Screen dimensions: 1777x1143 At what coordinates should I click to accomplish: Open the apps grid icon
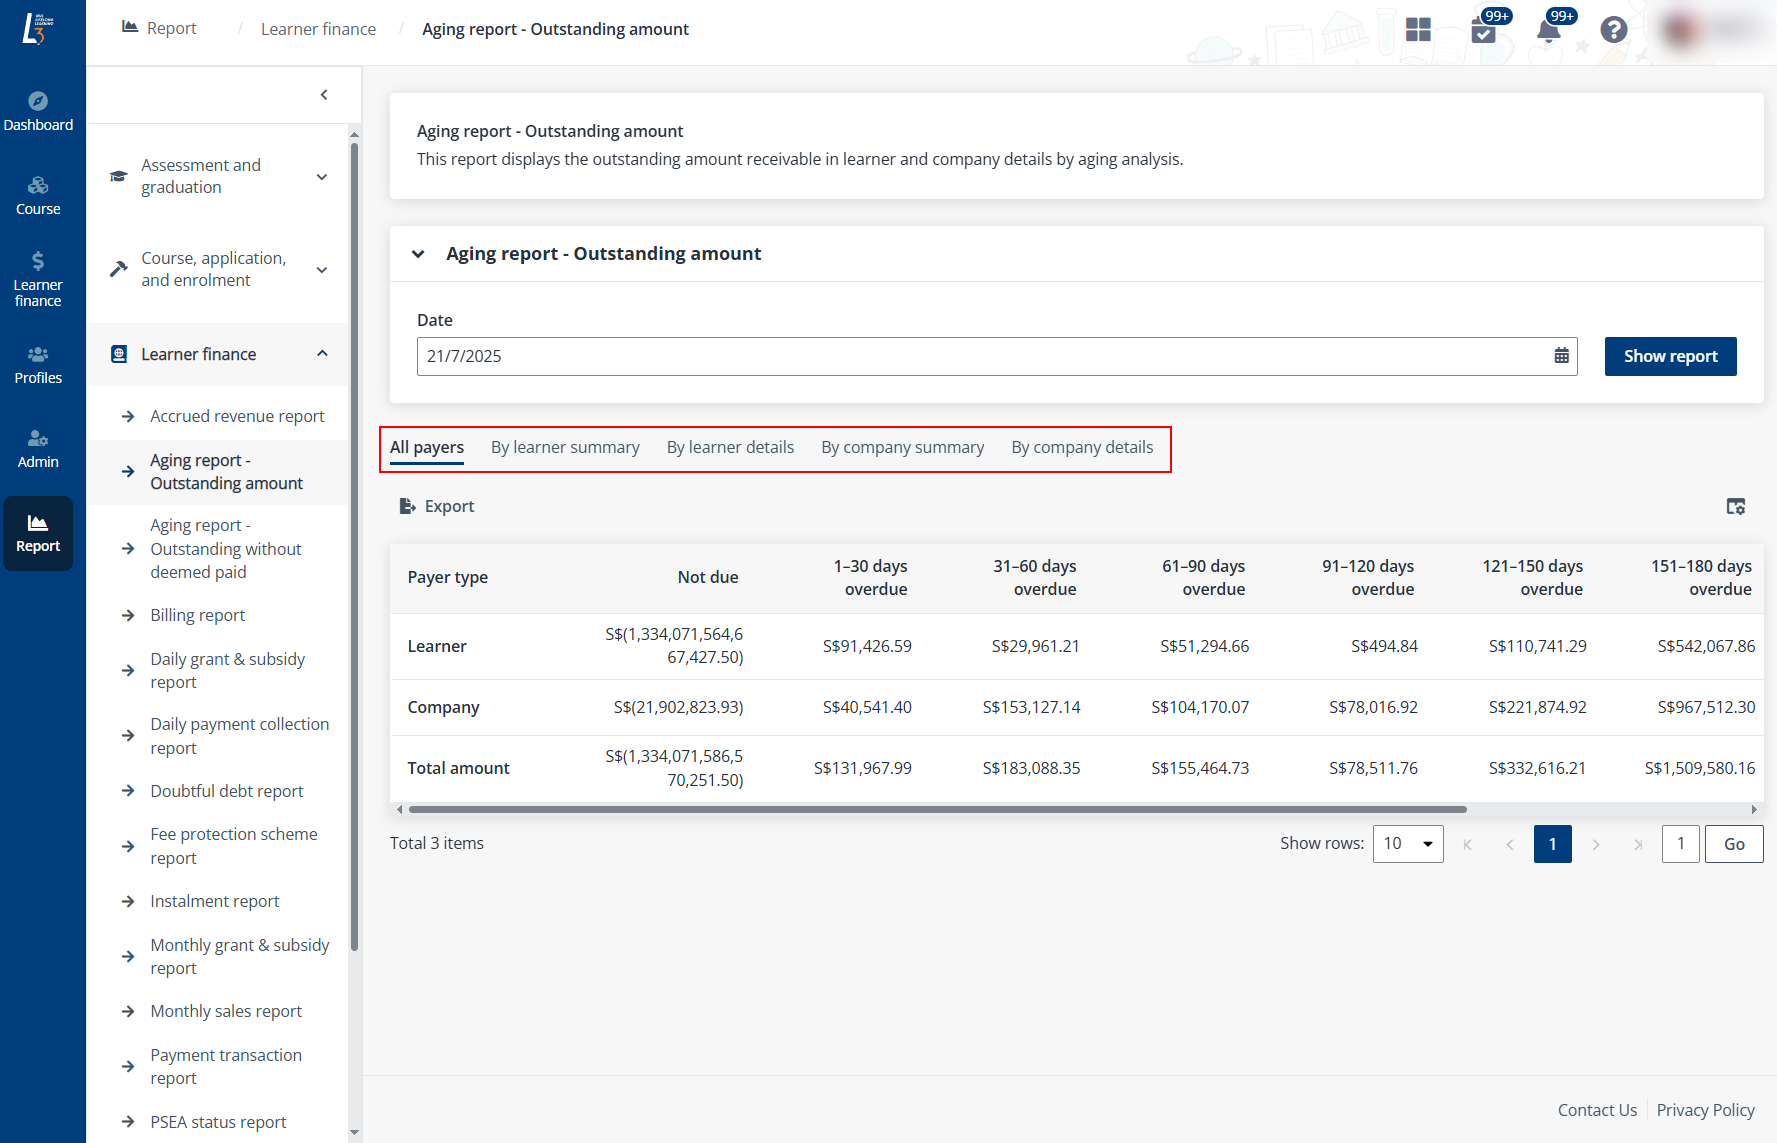(1418, 30)
